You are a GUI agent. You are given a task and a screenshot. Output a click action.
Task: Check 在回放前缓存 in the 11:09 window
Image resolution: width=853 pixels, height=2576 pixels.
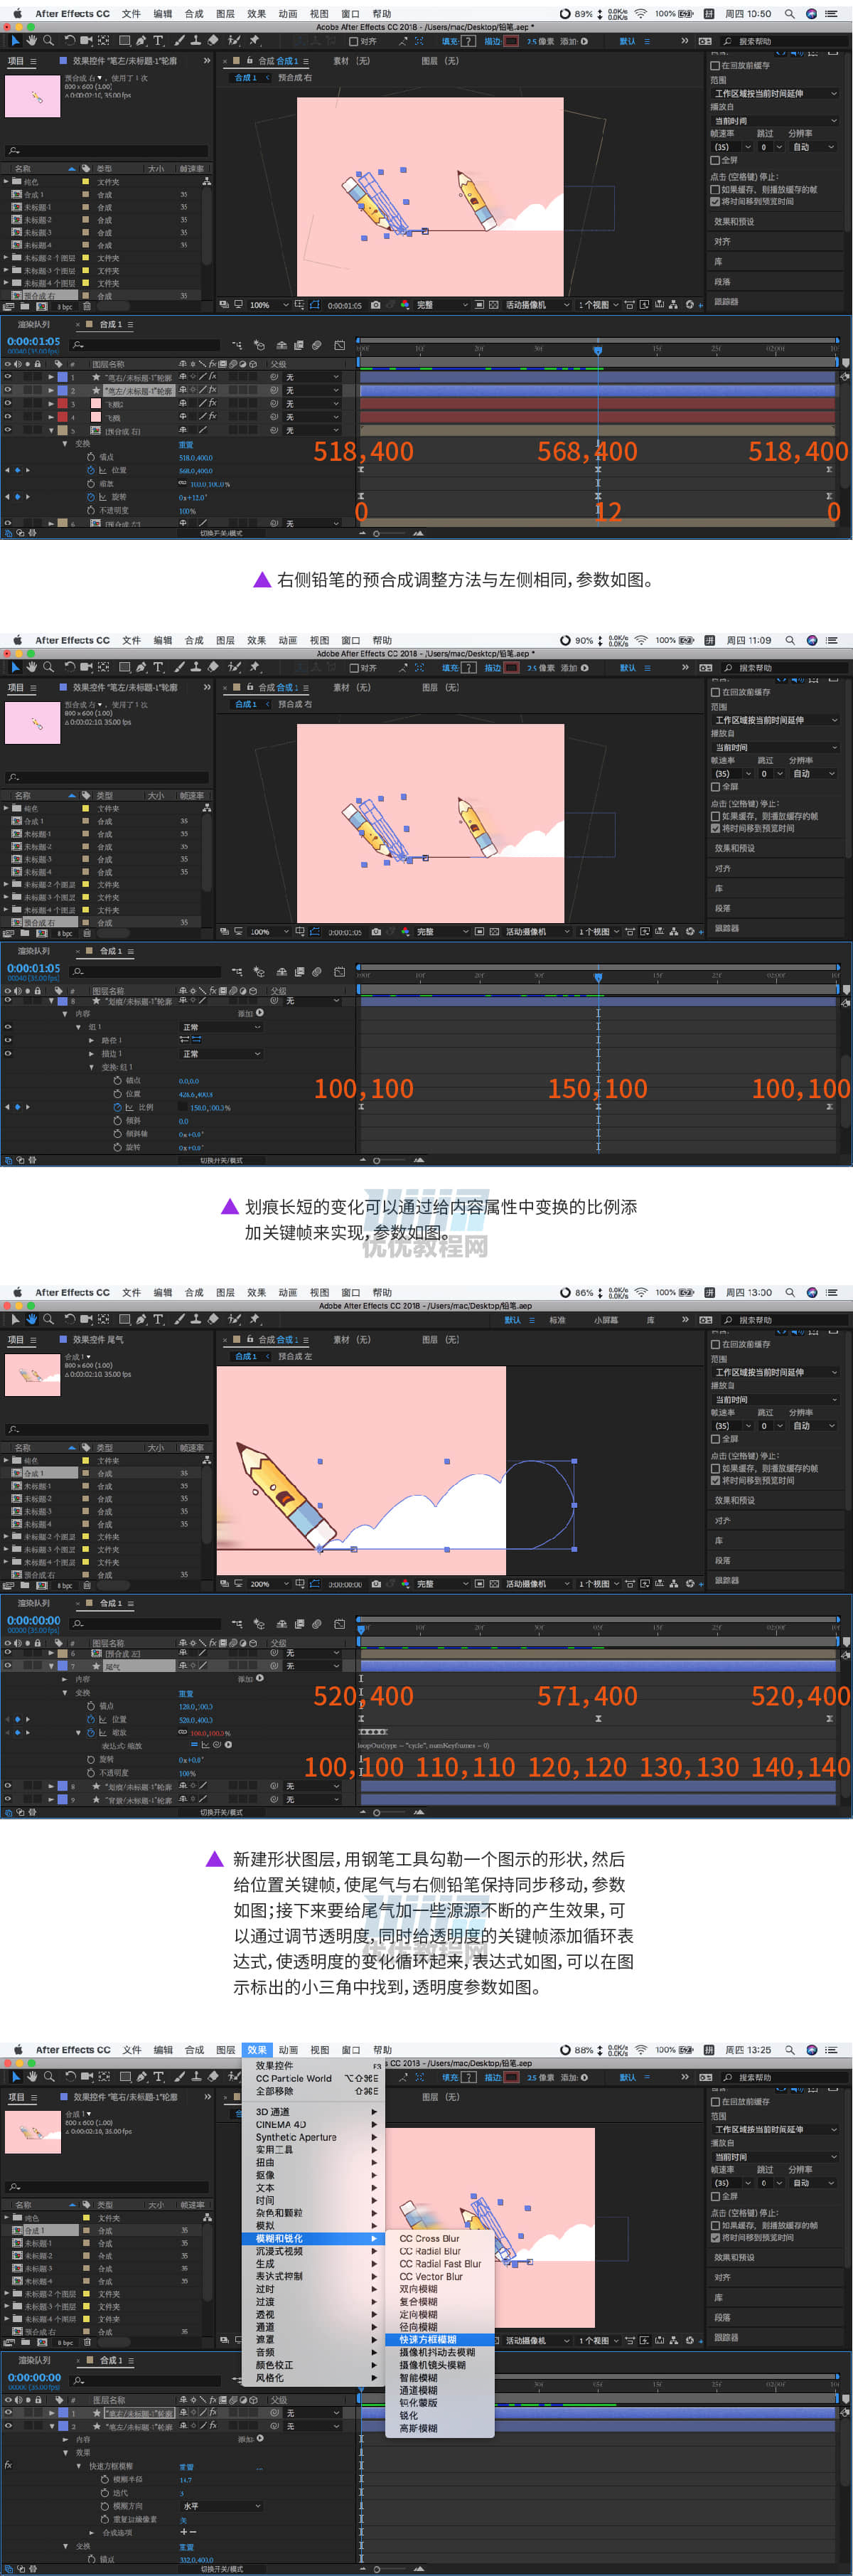click(x=715, y=692)
